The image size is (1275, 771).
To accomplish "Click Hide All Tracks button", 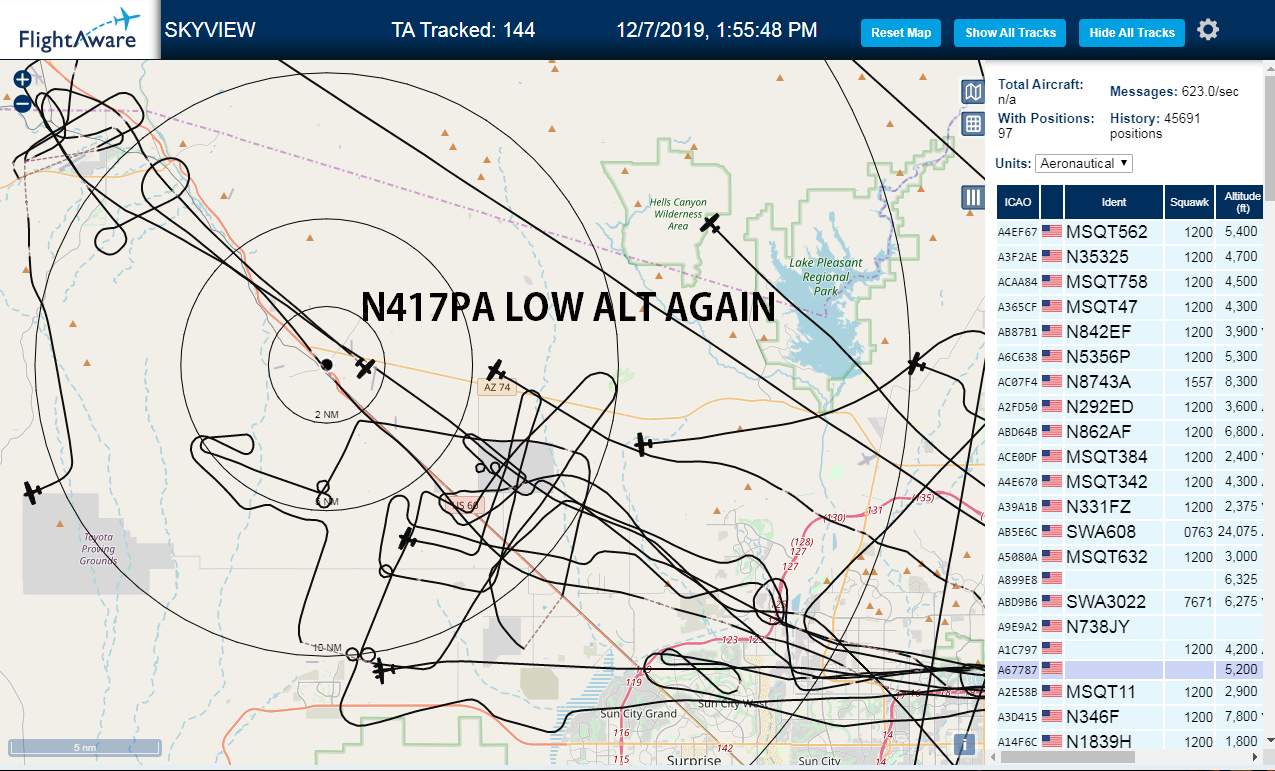I will tap(1132, 33).
